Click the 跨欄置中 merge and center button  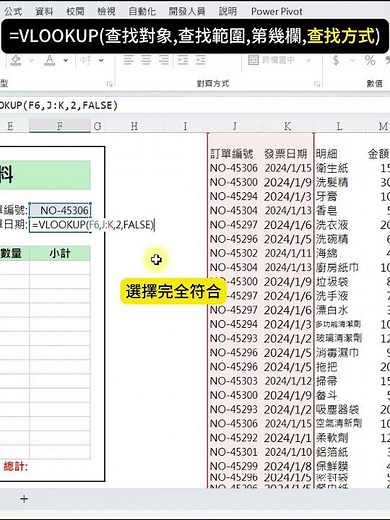coord(271,60)
